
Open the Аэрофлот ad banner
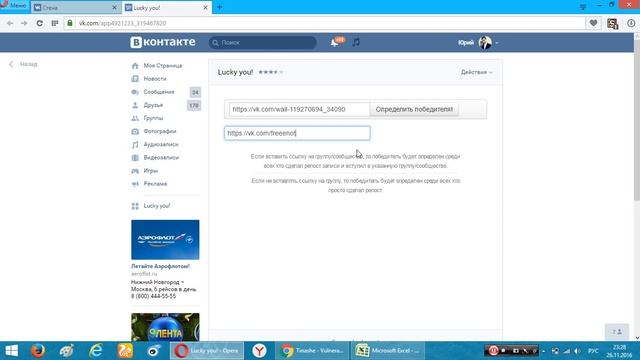pos(165,240)
